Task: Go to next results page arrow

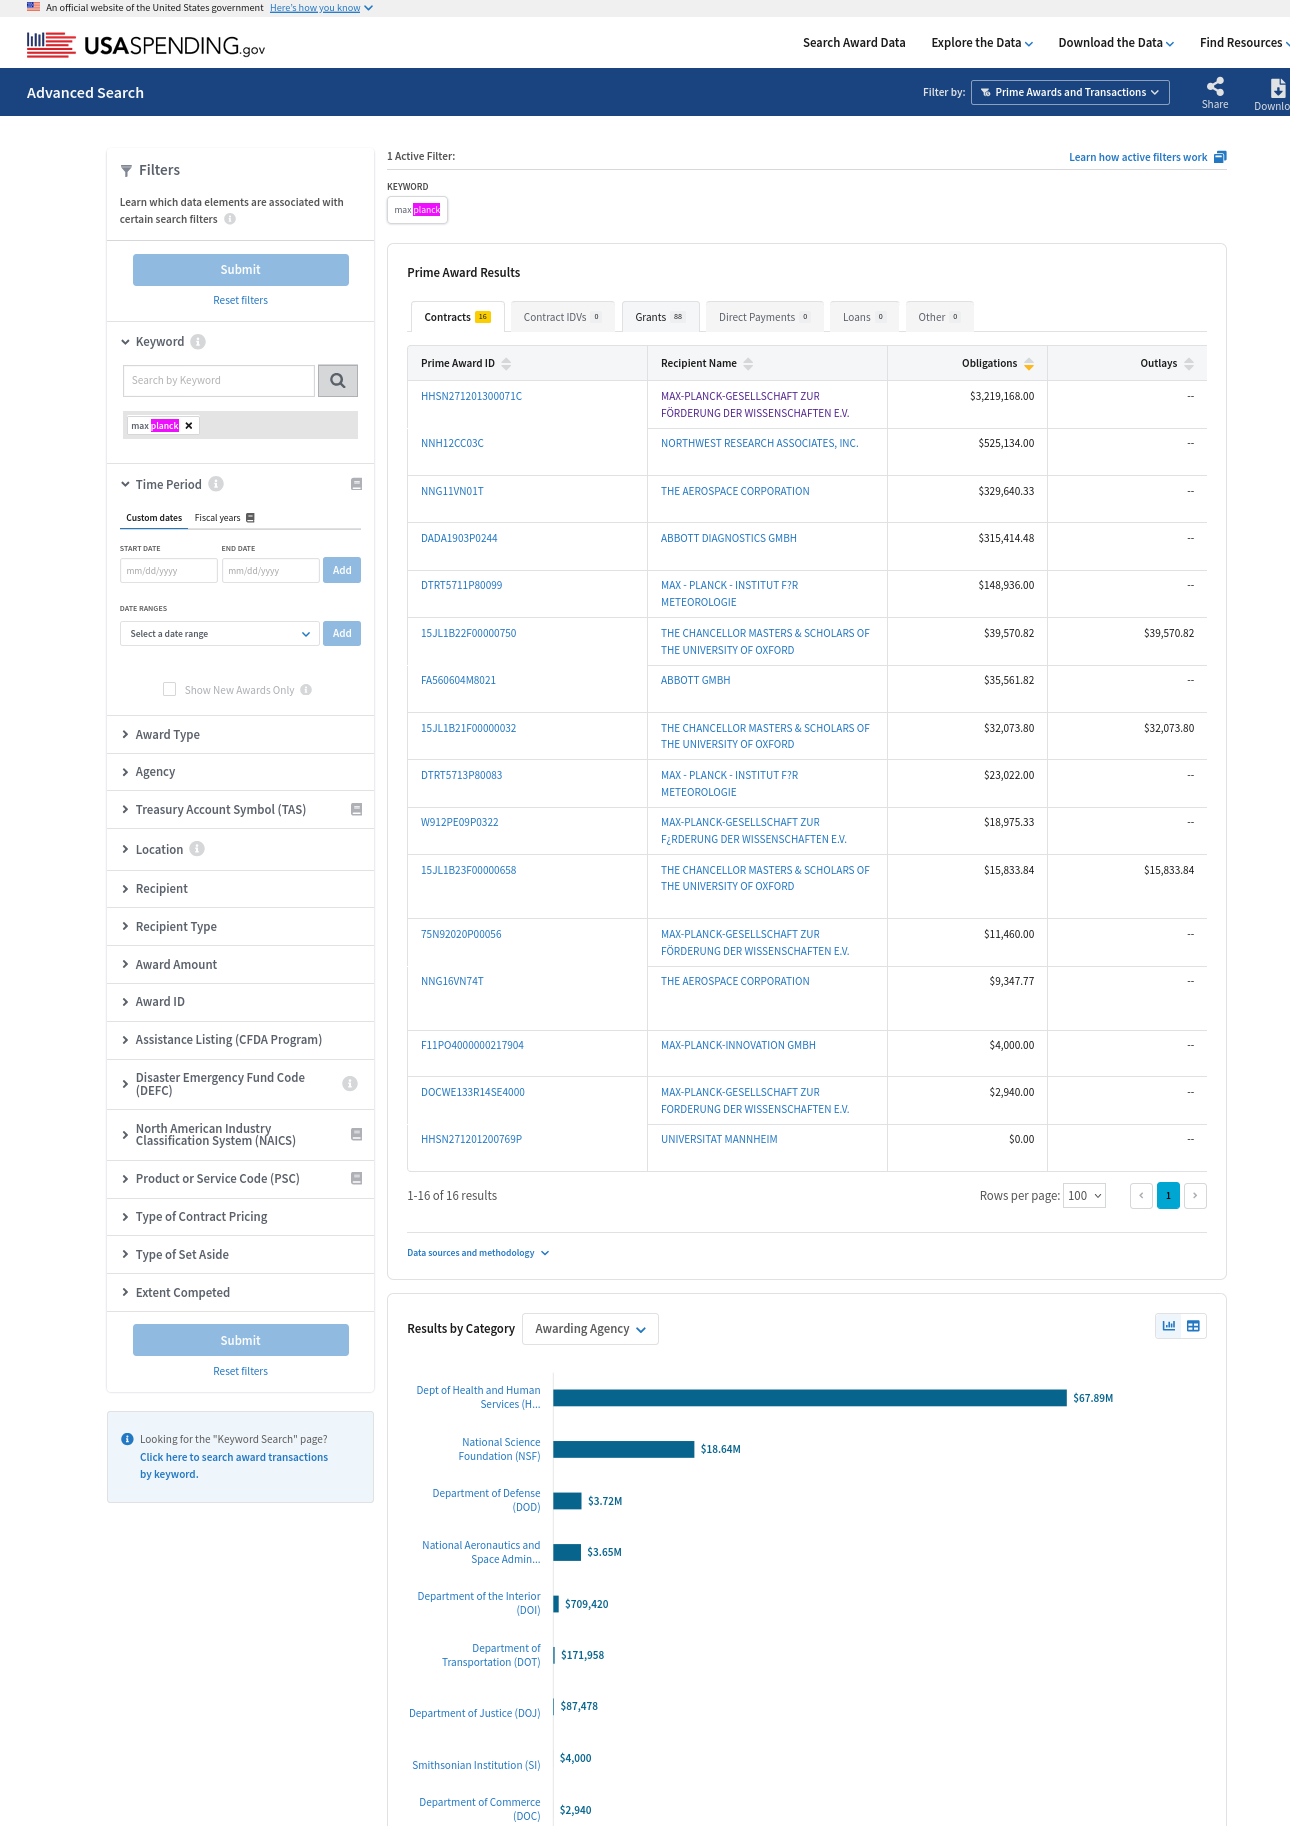Action: (1195, 1196)
